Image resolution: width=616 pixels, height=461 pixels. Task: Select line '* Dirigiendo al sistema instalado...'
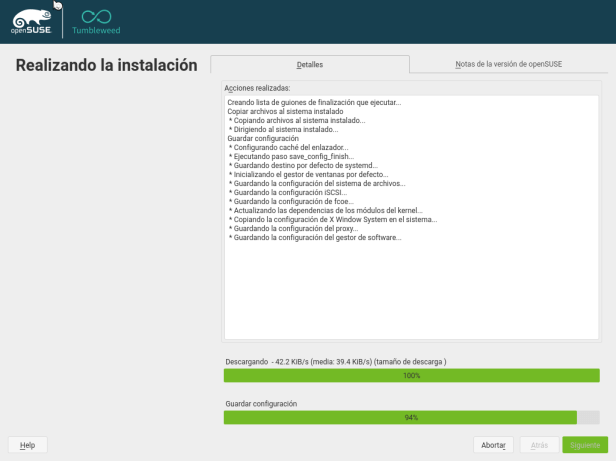pyautogui.click(x=283, y=129)
